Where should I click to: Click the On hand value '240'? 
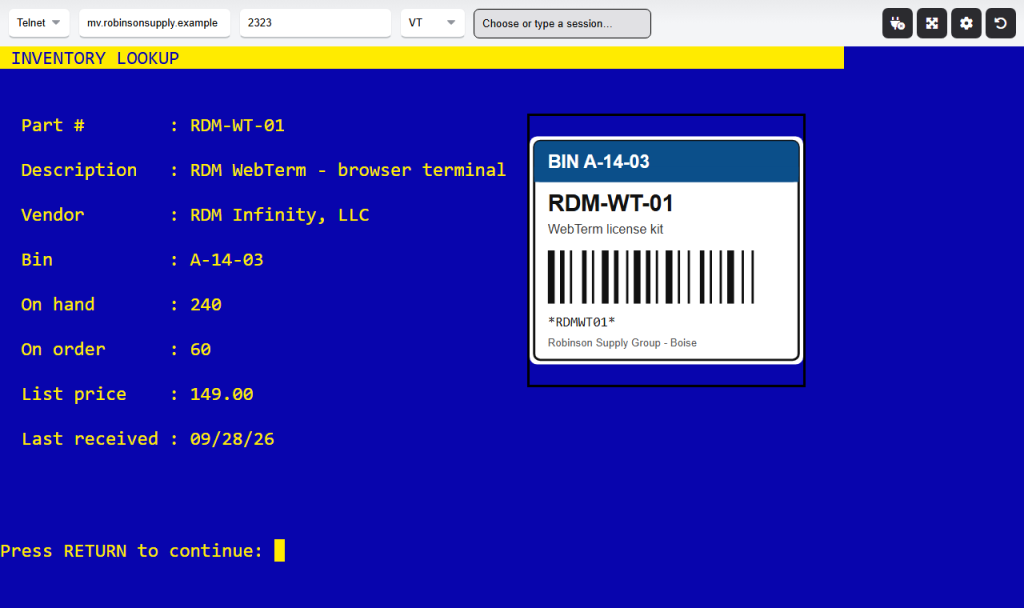pyautogui.click(x=206, y=305)
